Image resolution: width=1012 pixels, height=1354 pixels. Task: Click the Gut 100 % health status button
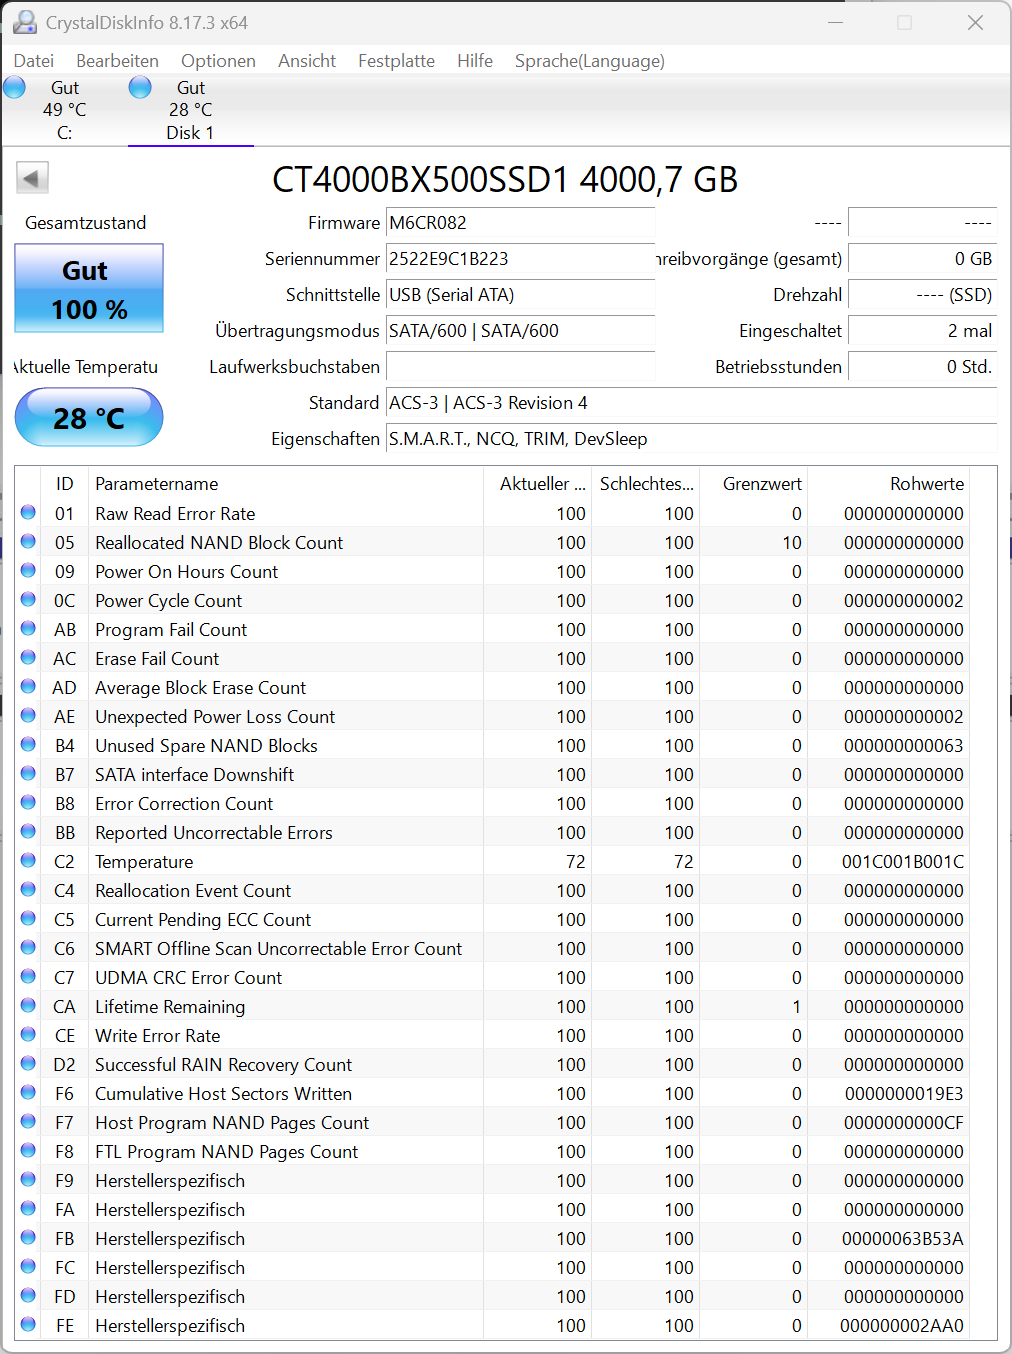tap(89, 288)
